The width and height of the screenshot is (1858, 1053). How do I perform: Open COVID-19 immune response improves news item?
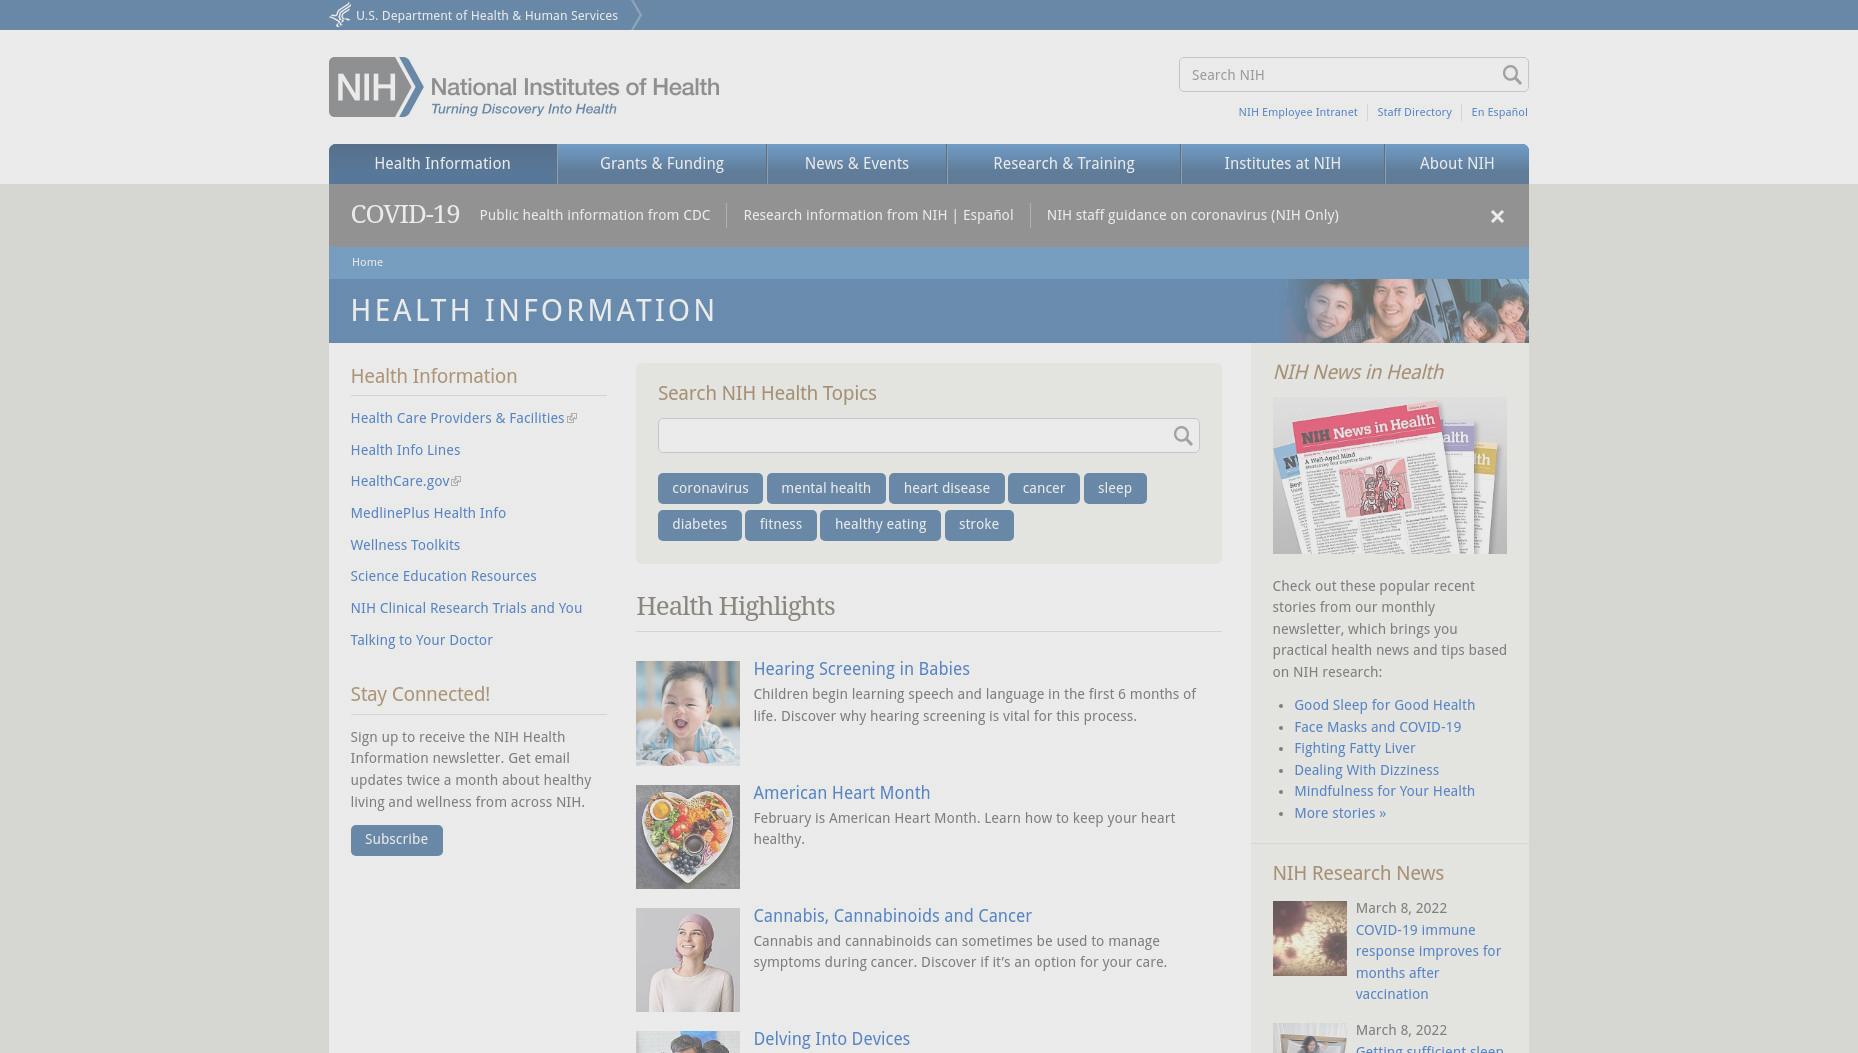click(1428, 962)
